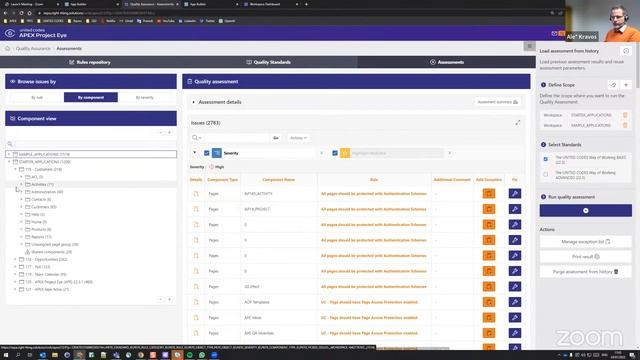
Task: Switch to the Rules repository tab
Action: pos(90,62)
